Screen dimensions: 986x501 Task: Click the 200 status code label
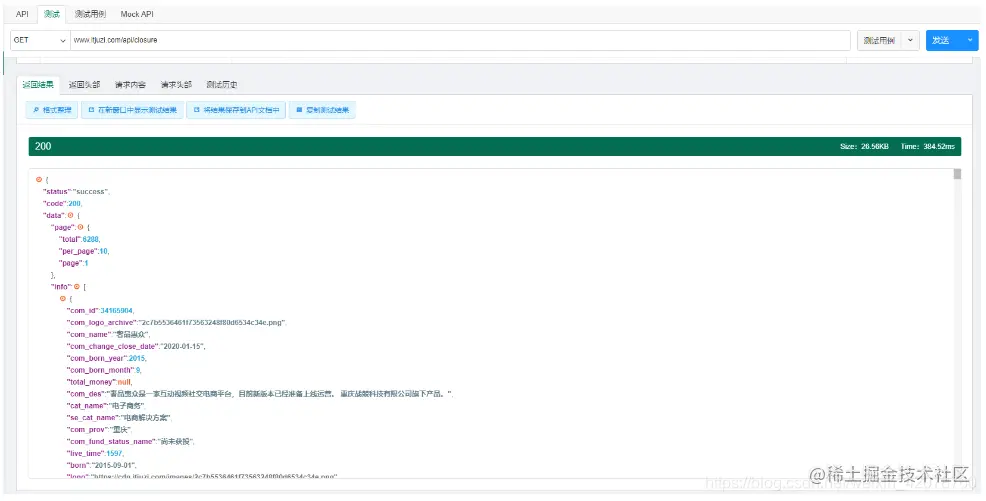[43, 146]
